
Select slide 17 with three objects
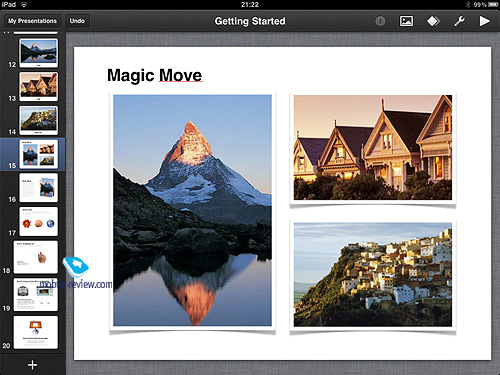pos(38,221)
